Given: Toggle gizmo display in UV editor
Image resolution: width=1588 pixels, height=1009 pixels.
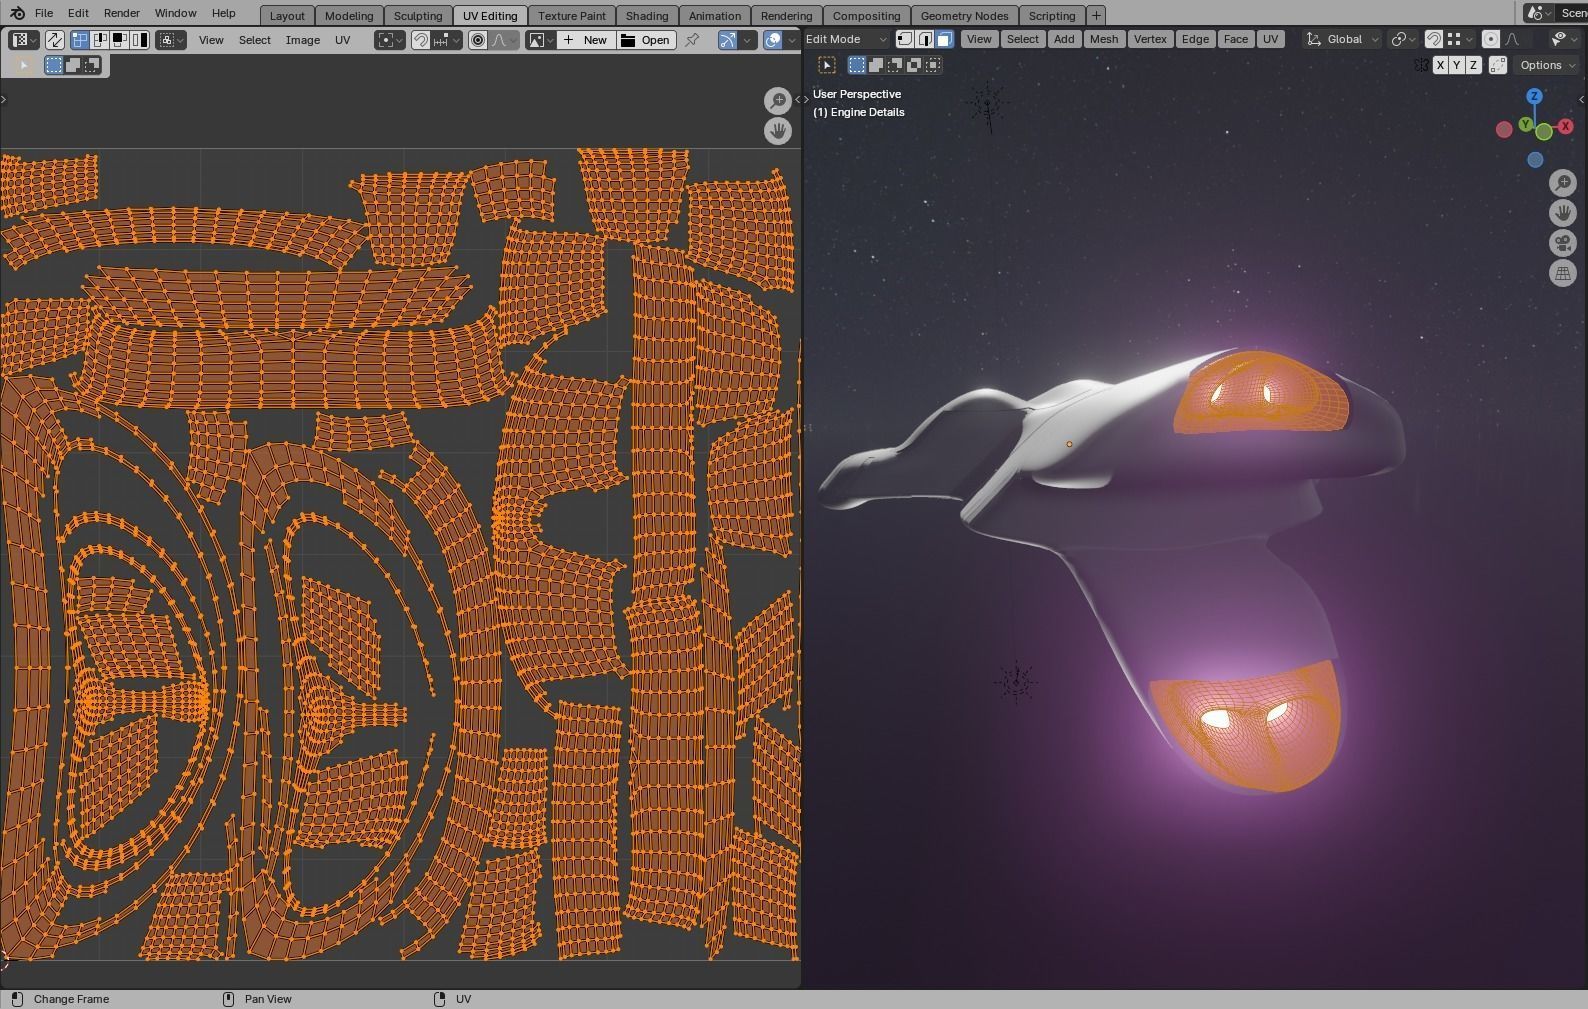Looking at the screenshot, I should 727,40.
